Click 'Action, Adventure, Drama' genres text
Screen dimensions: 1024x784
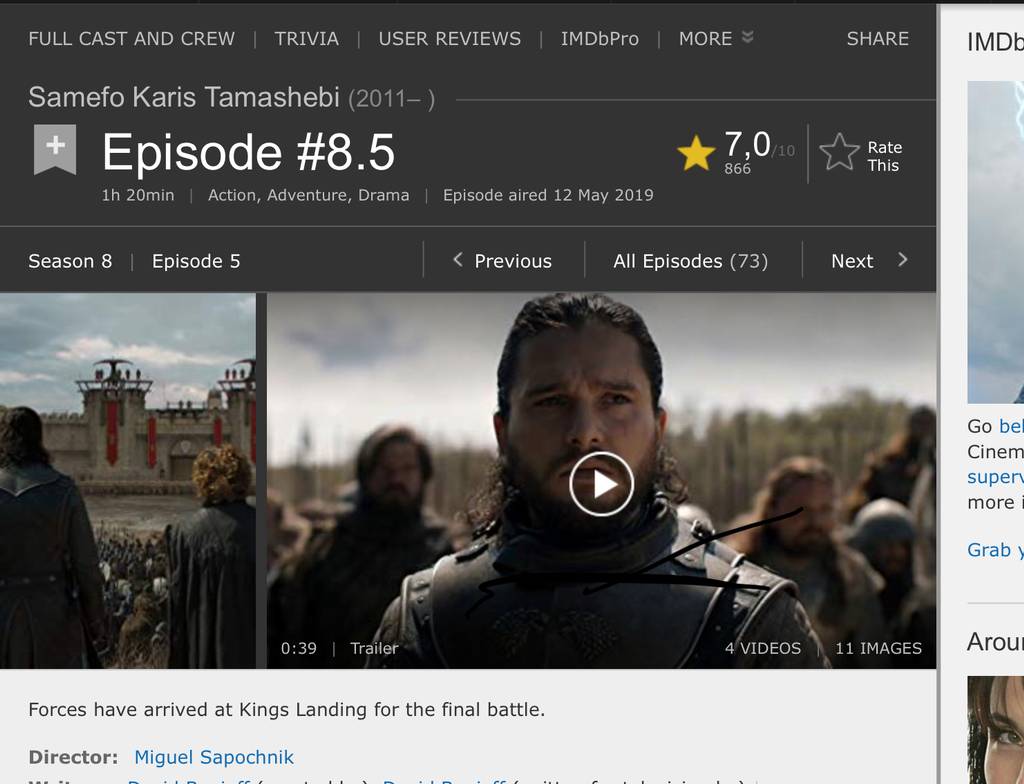[x=308, y=195]
